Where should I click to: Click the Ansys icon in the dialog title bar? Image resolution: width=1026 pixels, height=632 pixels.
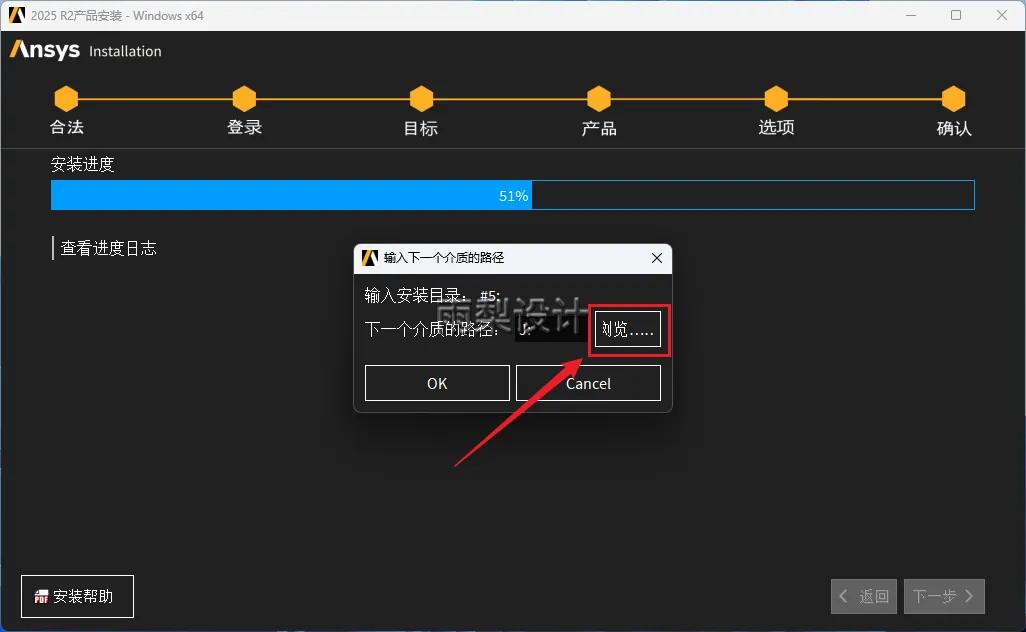point(370,258)
